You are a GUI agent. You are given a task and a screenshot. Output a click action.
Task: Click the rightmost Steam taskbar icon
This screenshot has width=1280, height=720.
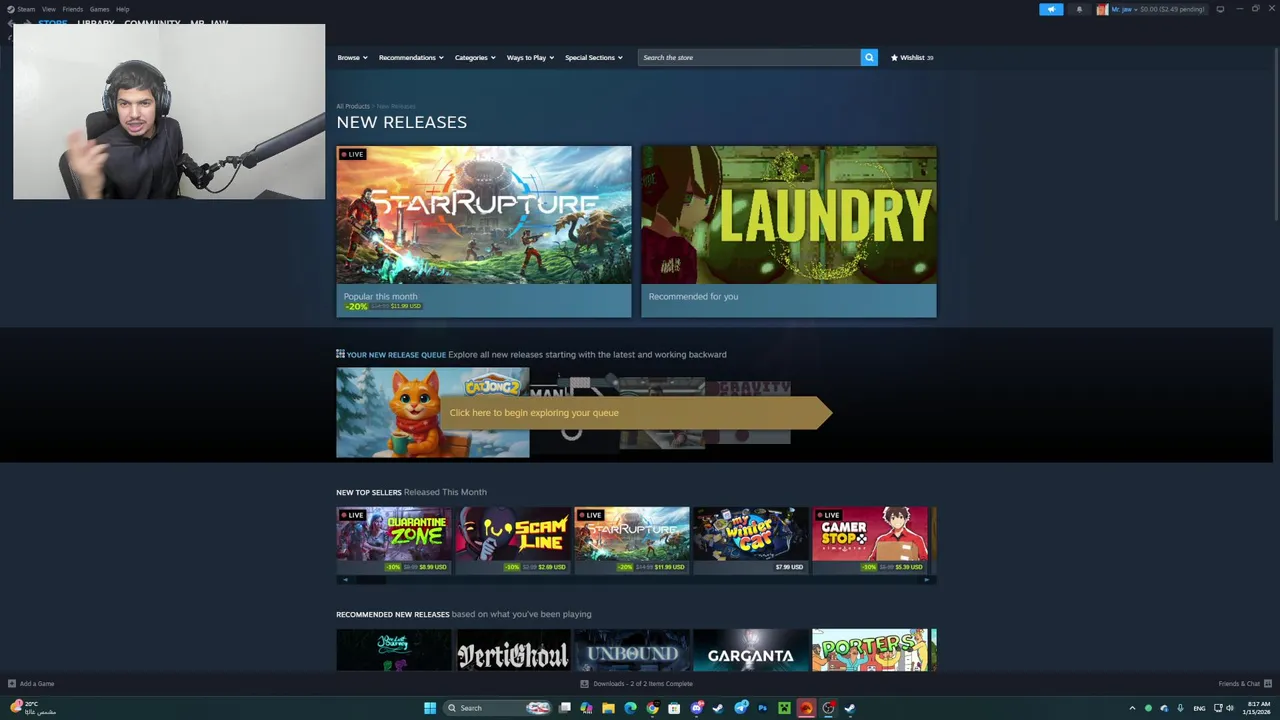(x=850, y=708)
